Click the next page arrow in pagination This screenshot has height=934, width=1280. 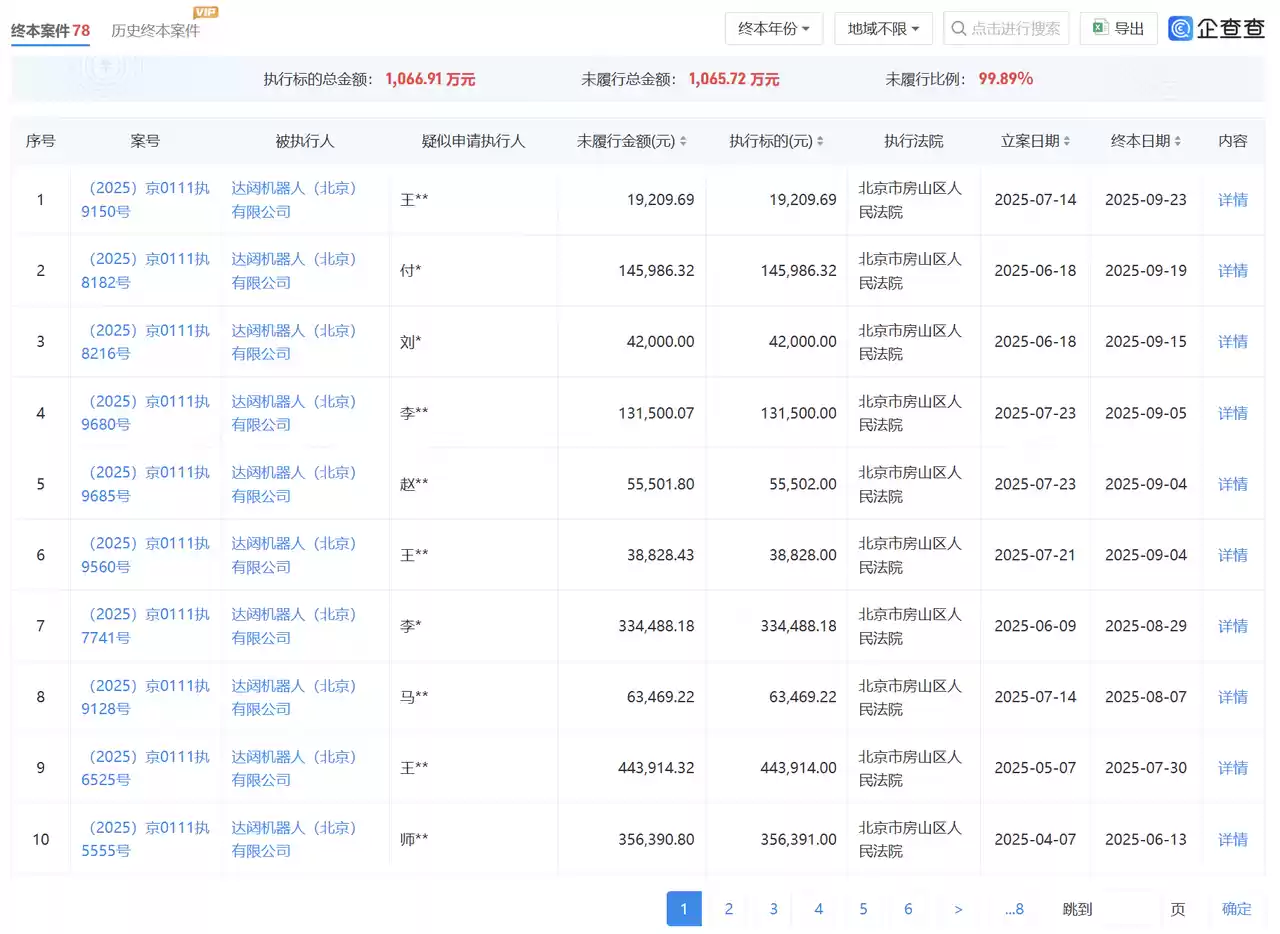pos(958,909)
